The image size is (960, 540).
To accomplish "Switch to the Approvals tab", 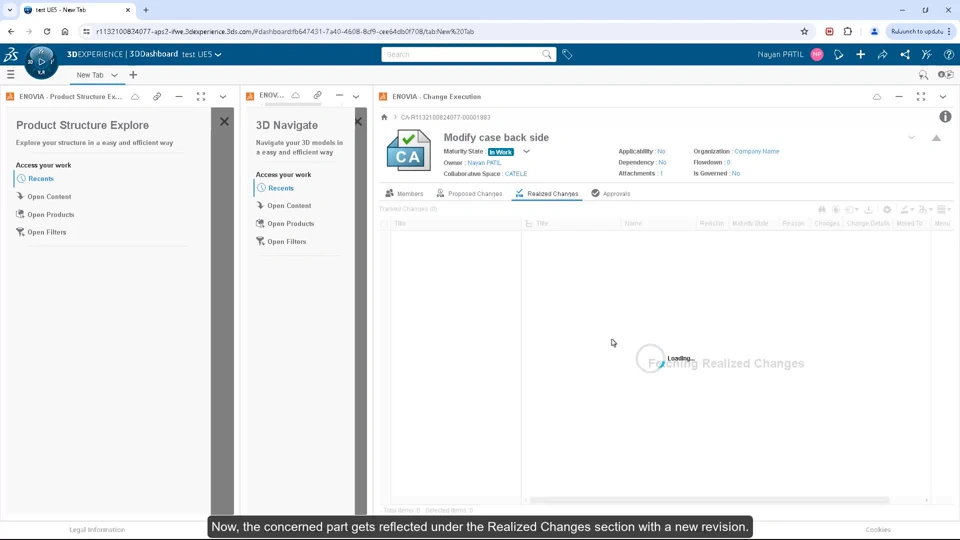I will pyautogui.click(x=610, y=193).
